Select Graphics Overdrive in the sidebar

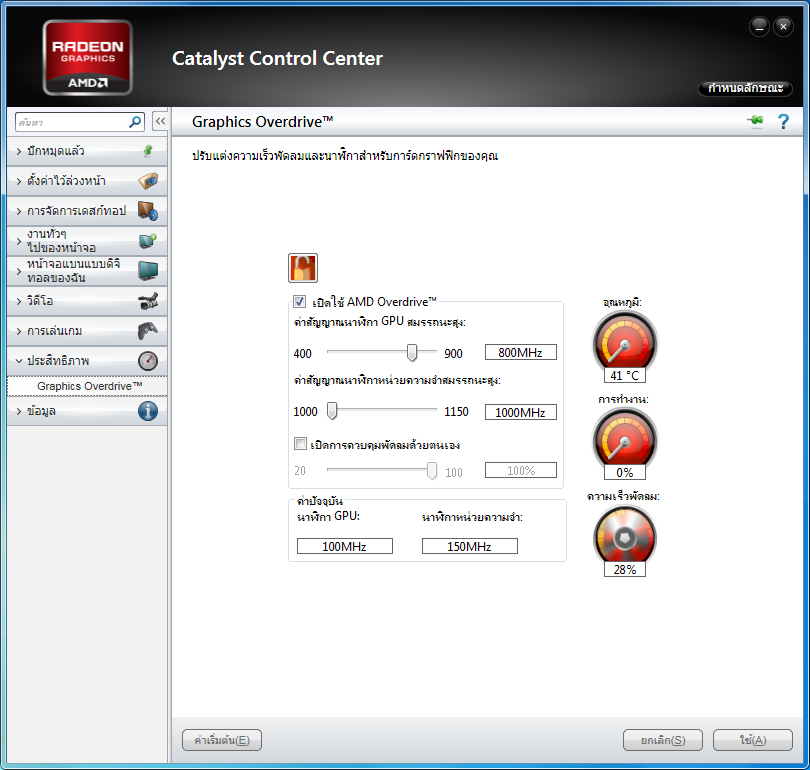tap(87, 386)
